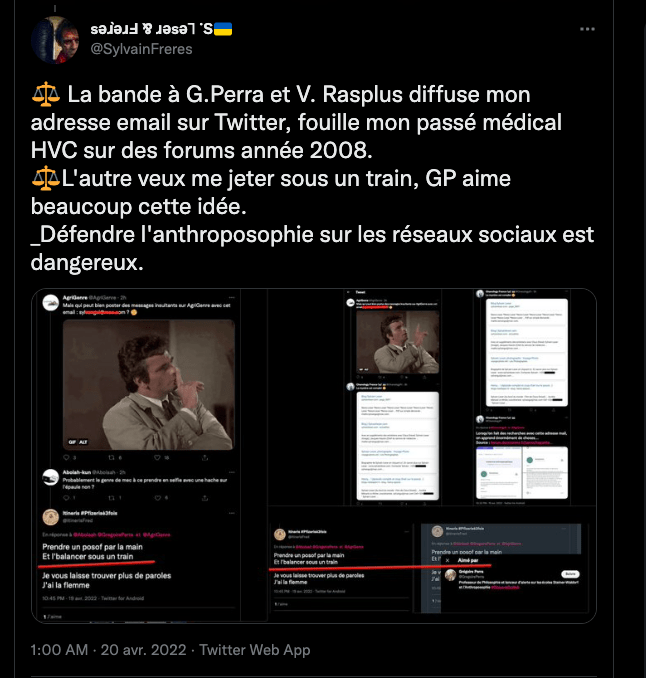This screenshot has width=646, height=678.
Task: Click the scales emoji at the tweet's start
Action: click(46, 95)
